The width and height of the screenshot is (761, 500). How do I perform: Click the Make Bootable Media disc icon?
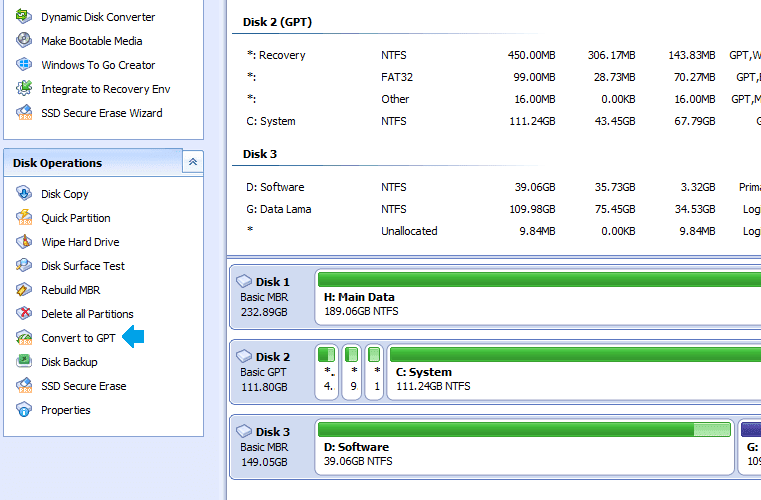pyautogui.click(x=24, y=40)
